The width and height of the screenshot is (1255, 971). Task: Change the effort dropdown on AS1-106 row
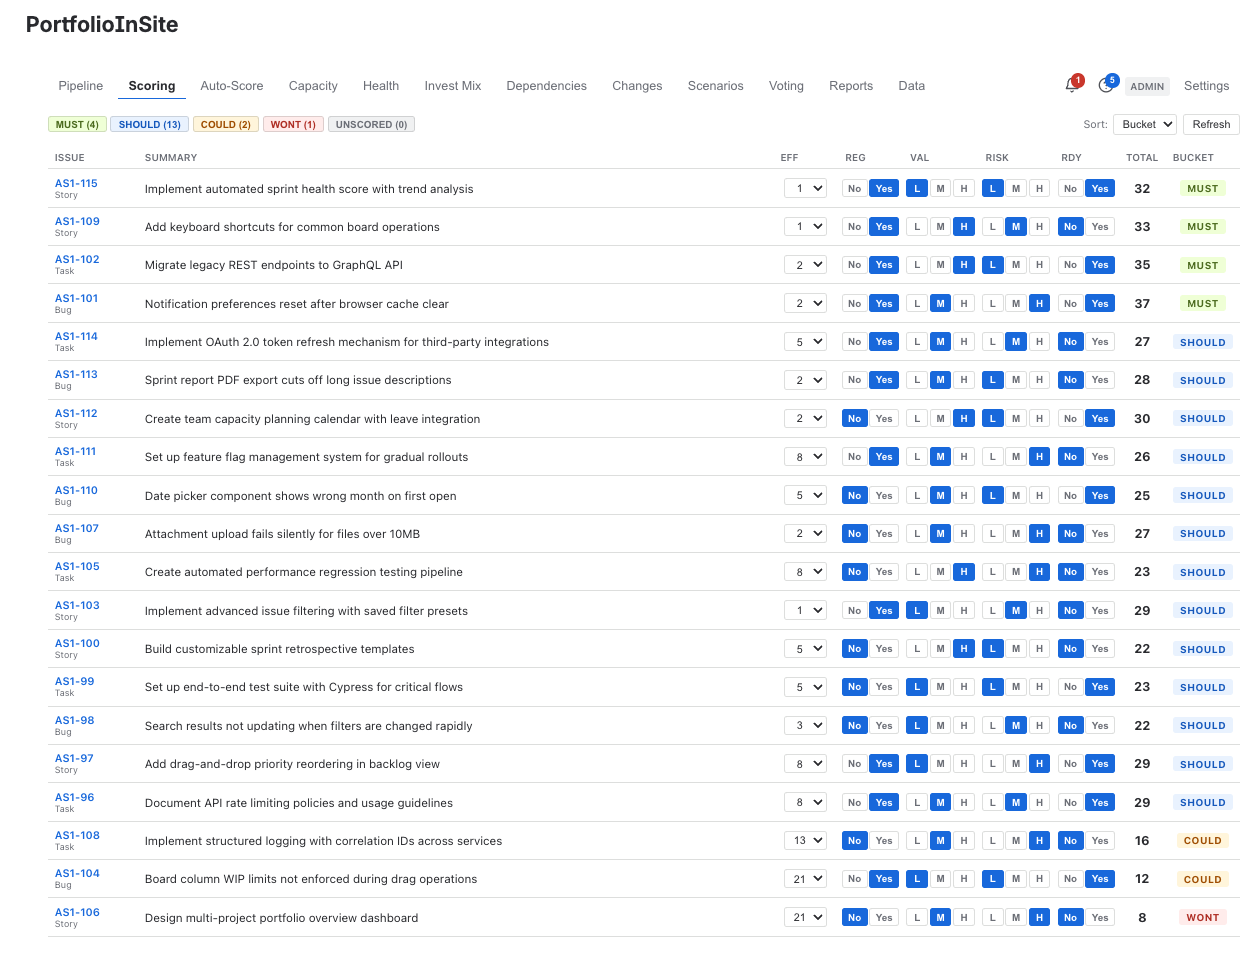[x=805, y=917]
